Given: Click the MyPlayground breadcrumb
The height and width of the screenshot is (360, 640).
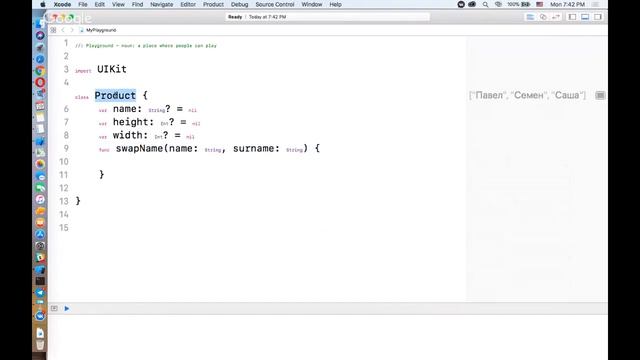Looking at the screenshot, I should (x=98, y=30).
